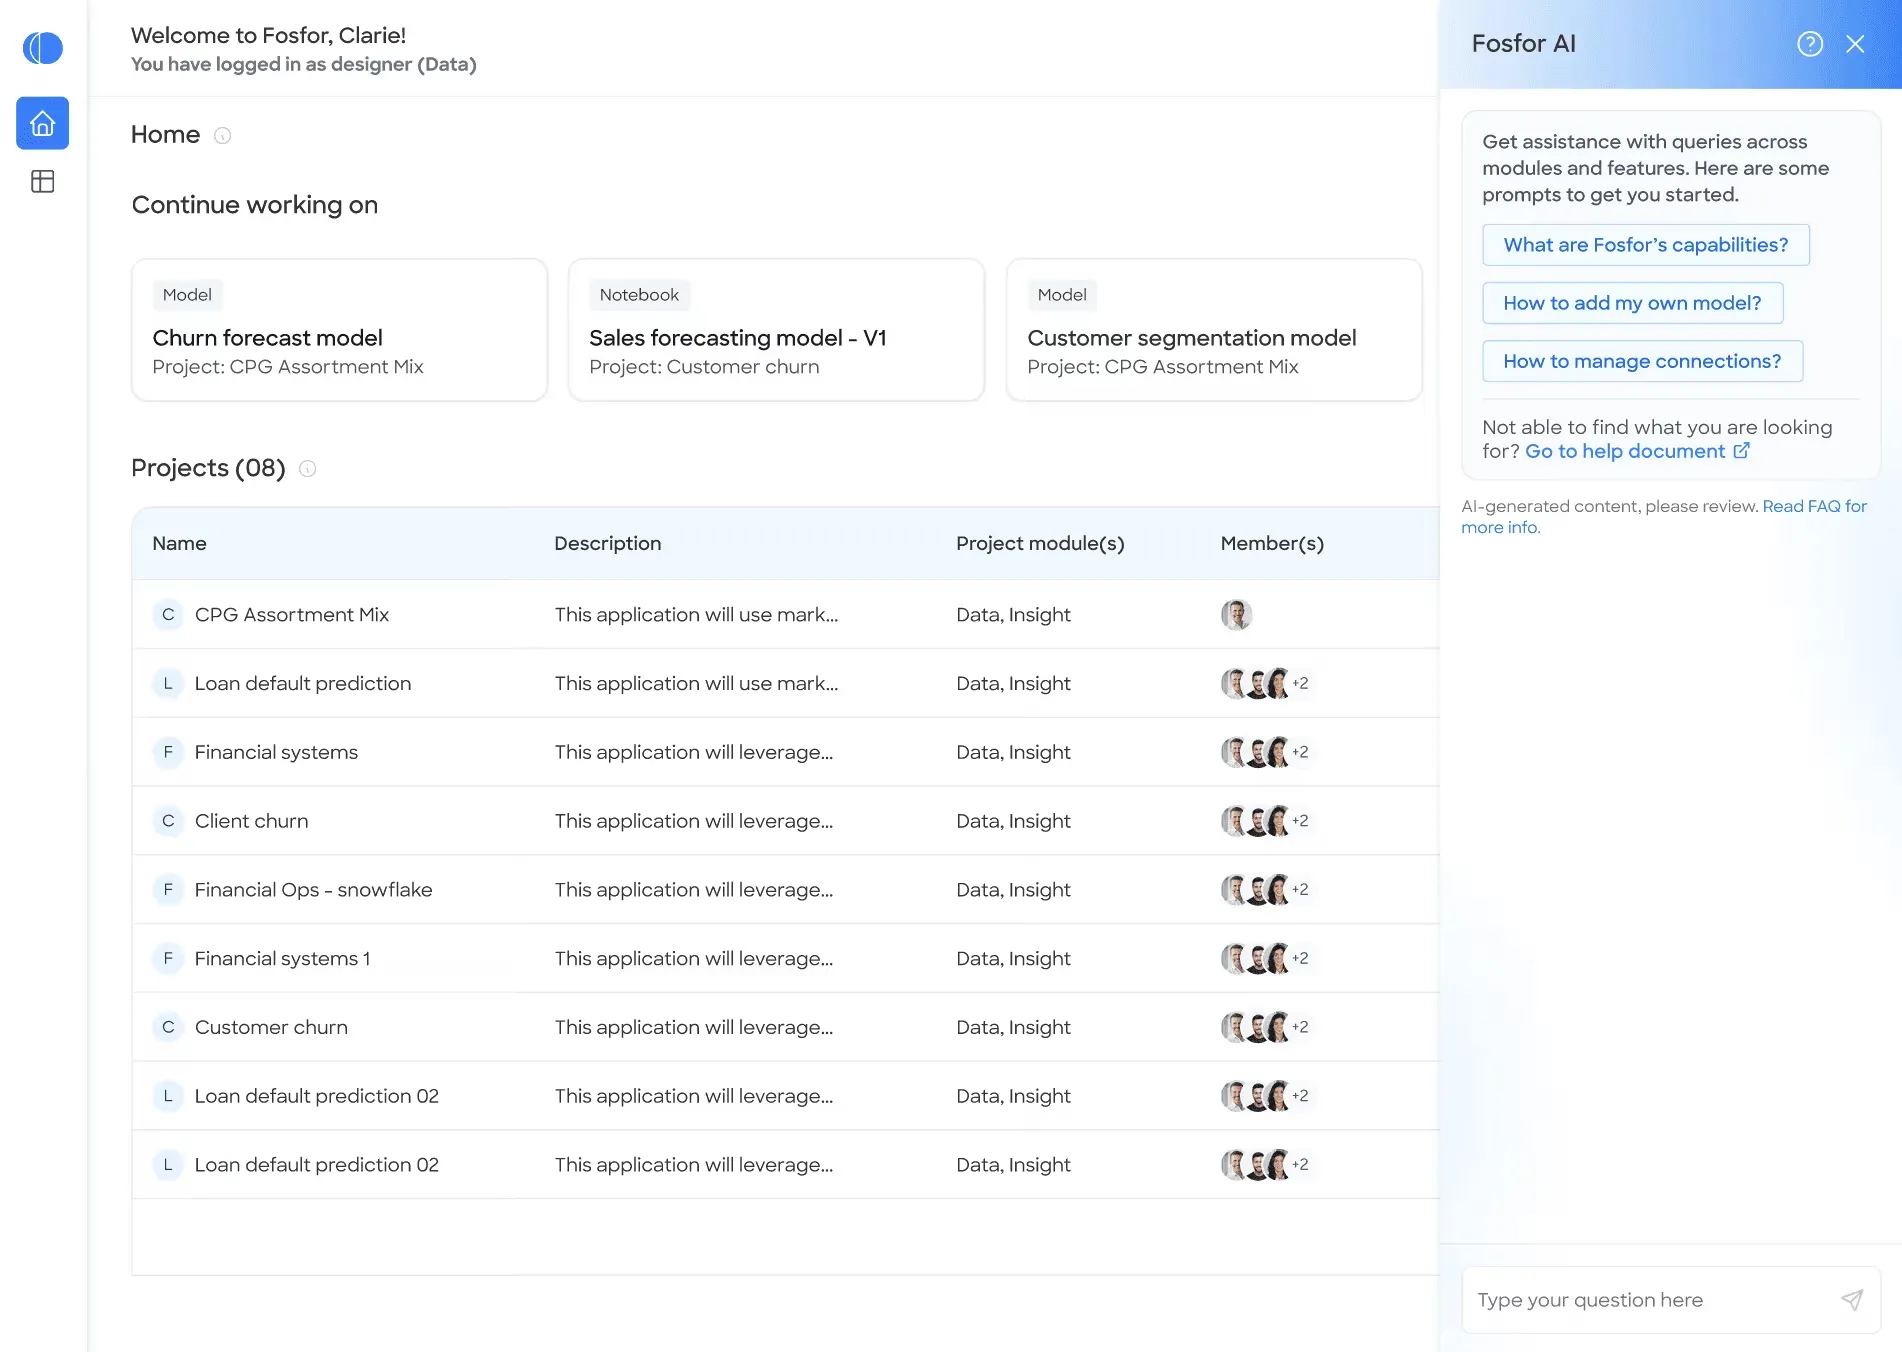Click member avatars in Financial Ops - snowflake row
This screenshot has height=1352, width=1902.
coord(1265,890)
